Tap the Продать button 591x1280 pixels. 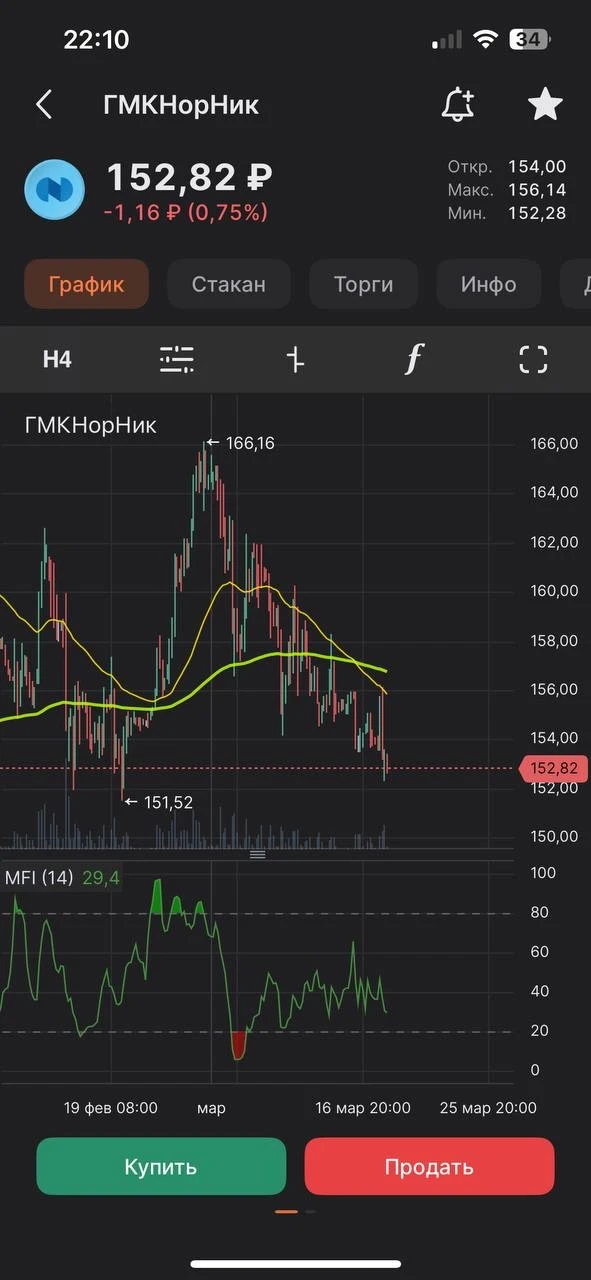pyautogui.click(x=429, y=1166)
